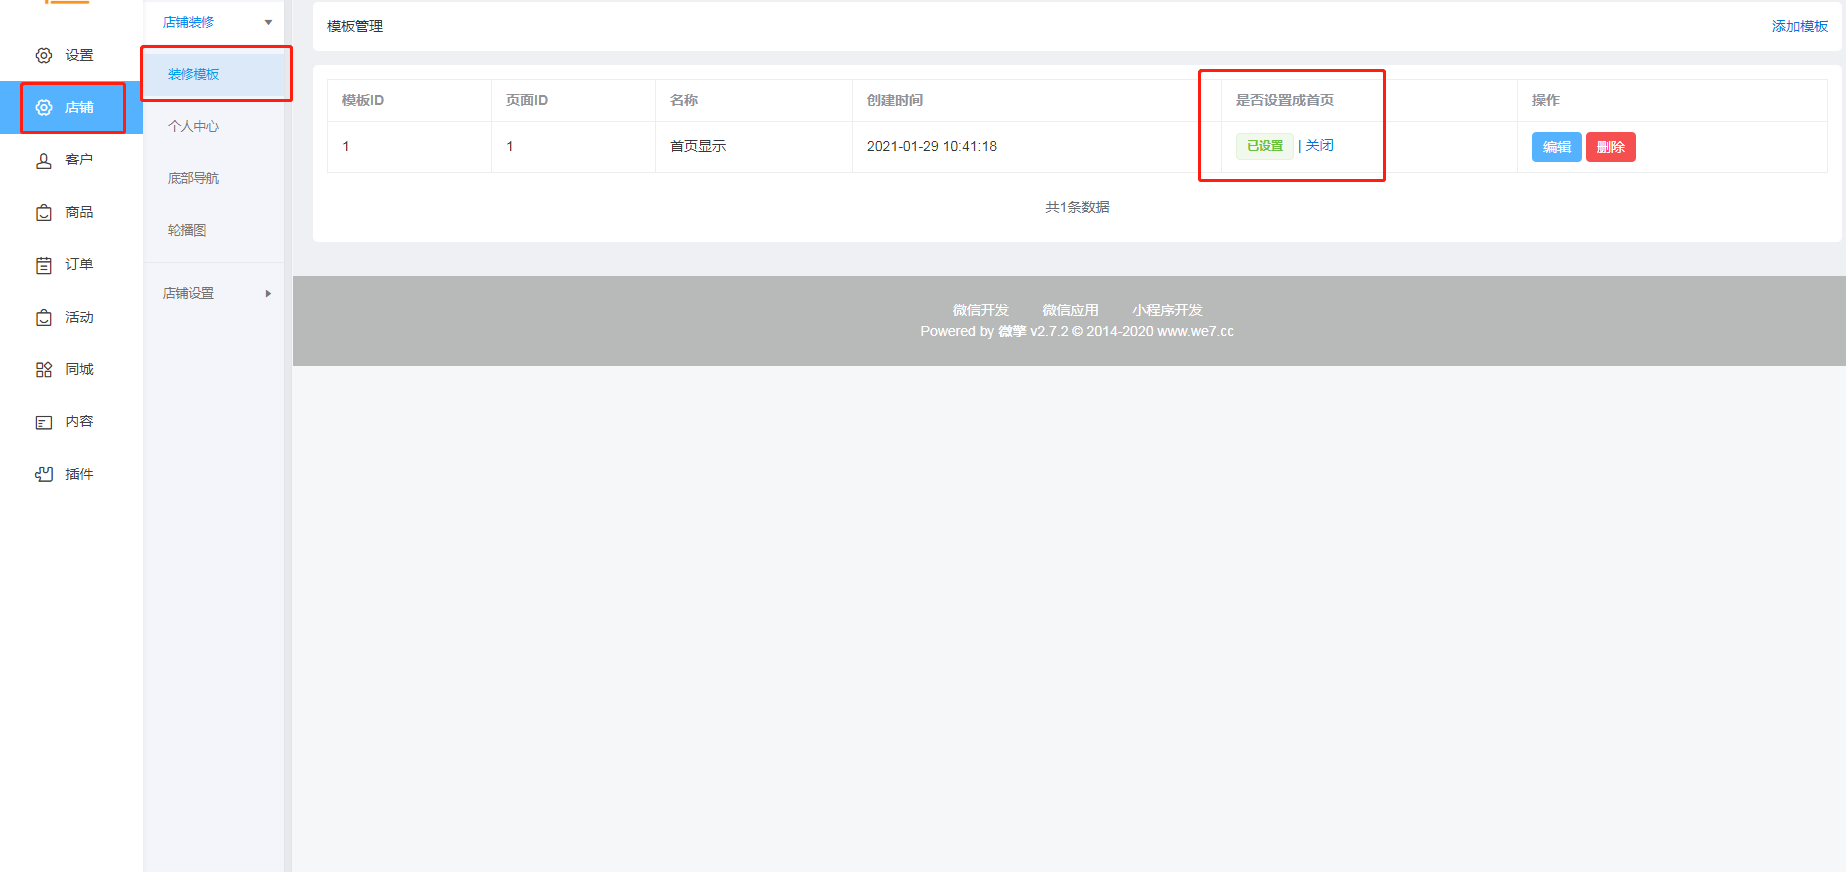Click the www.we7.cc footer link
The width and height of the screenshot is (1846, 872).
click(1195, 332)
